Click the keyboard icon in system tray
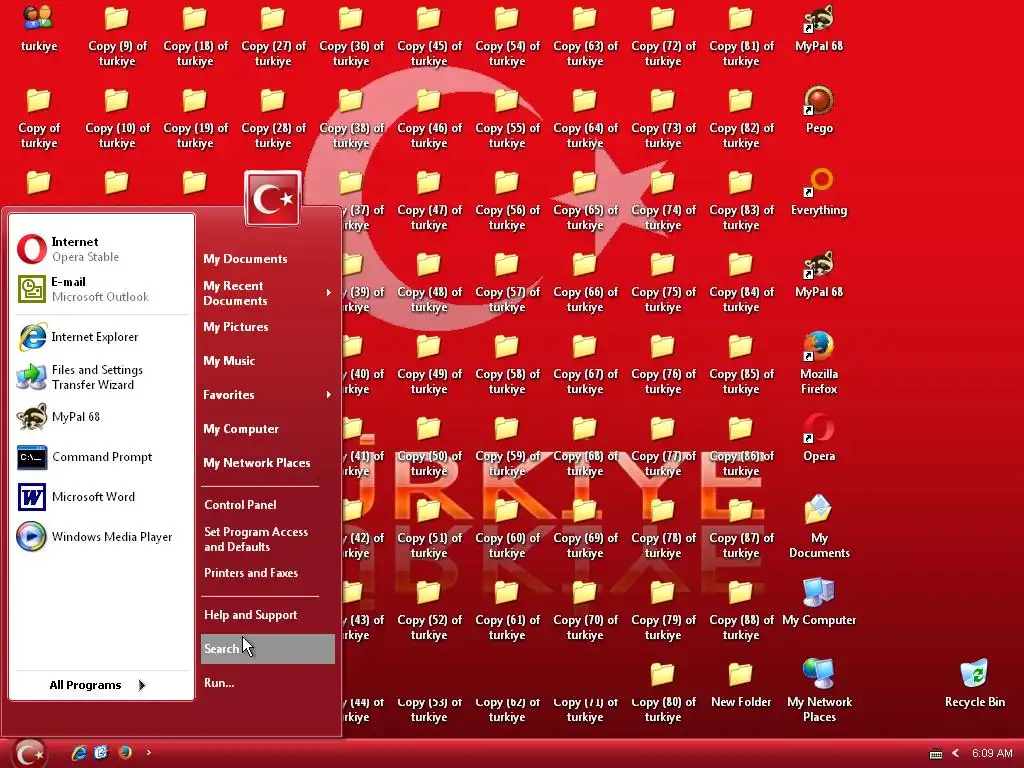The width and height of the screenshot is (1024, 768). click(936, 754)
